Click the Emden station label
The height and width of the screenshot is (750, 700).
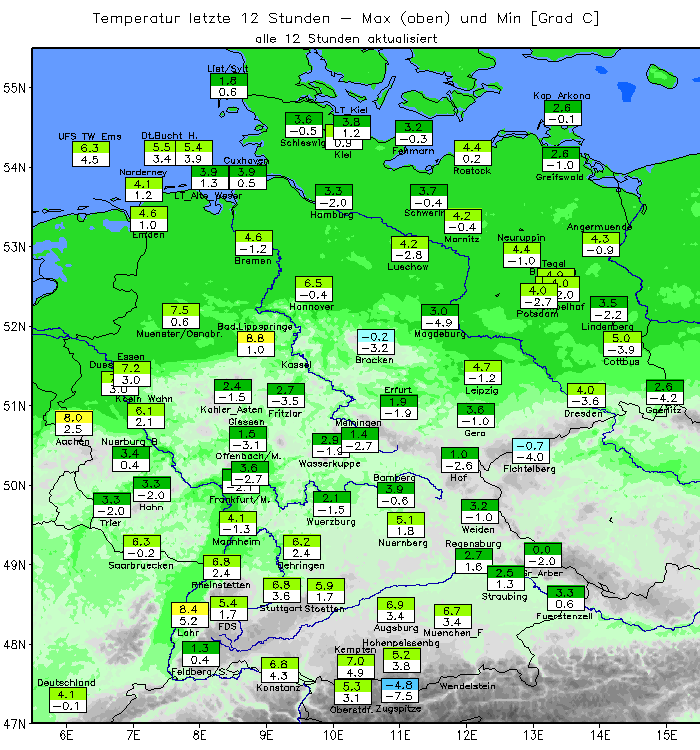pos(148,235)
